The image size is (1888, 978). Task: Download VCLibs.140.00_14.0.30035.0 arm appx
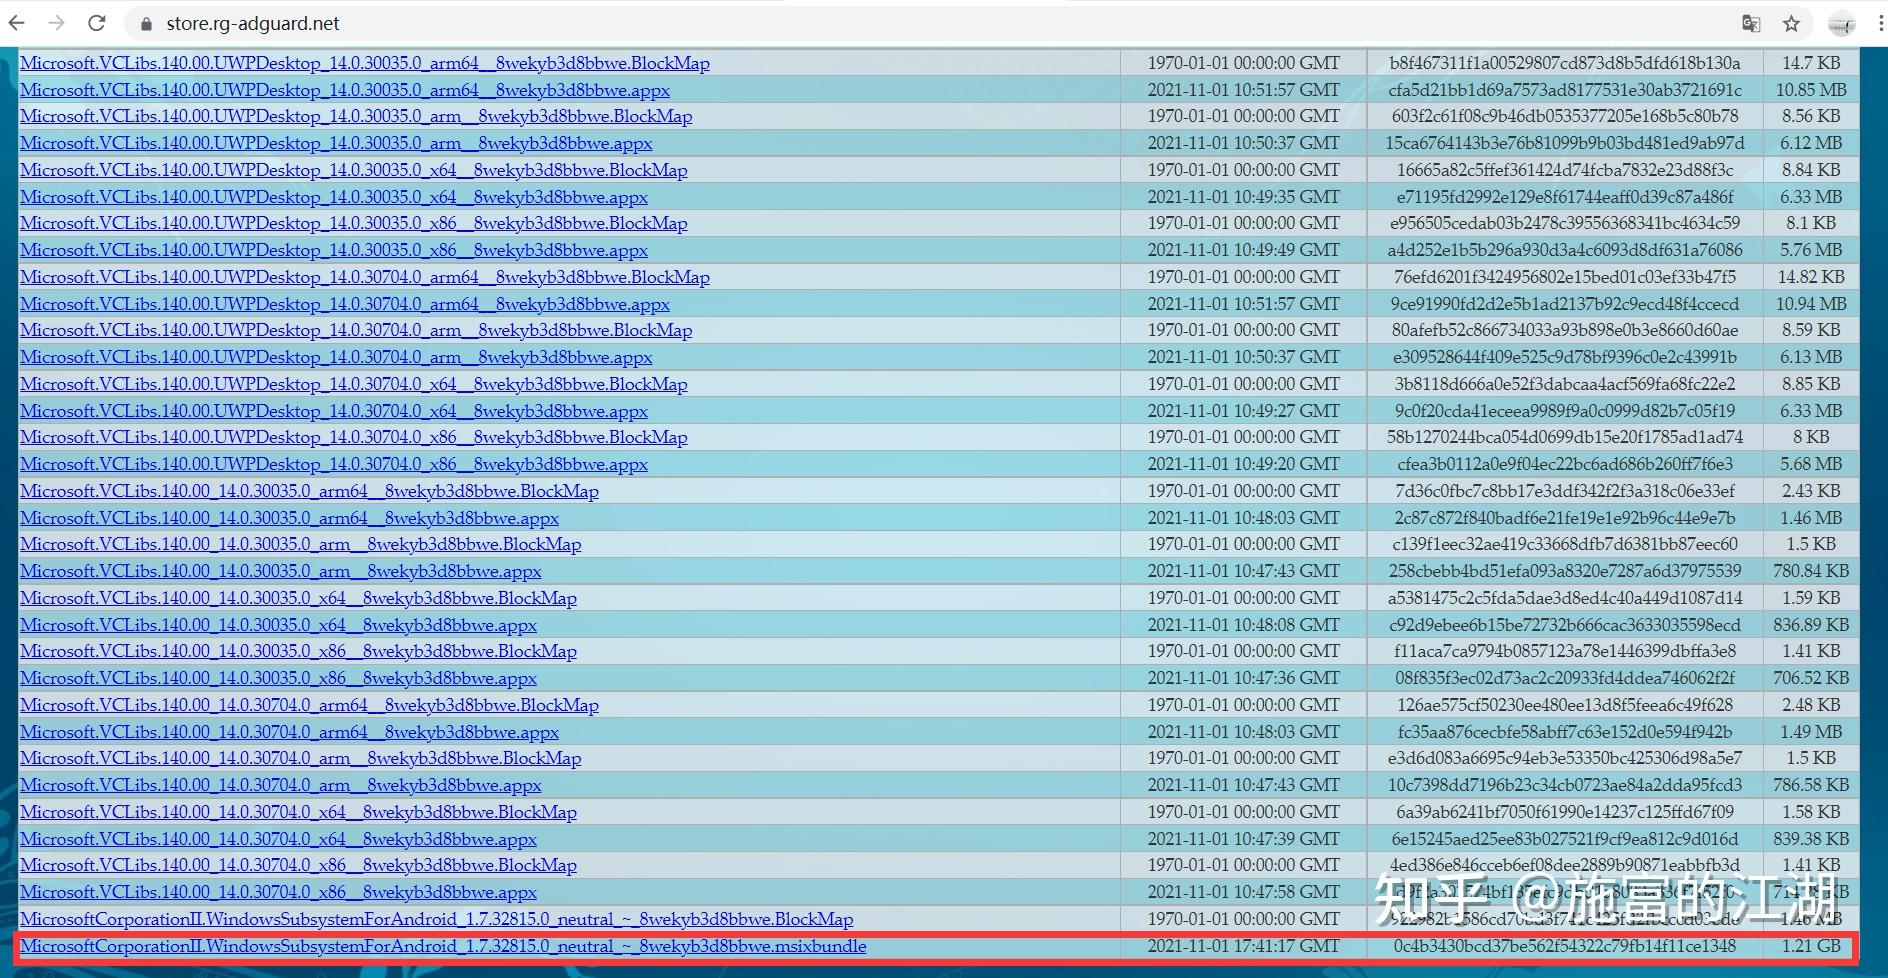[x=281, y=571]
